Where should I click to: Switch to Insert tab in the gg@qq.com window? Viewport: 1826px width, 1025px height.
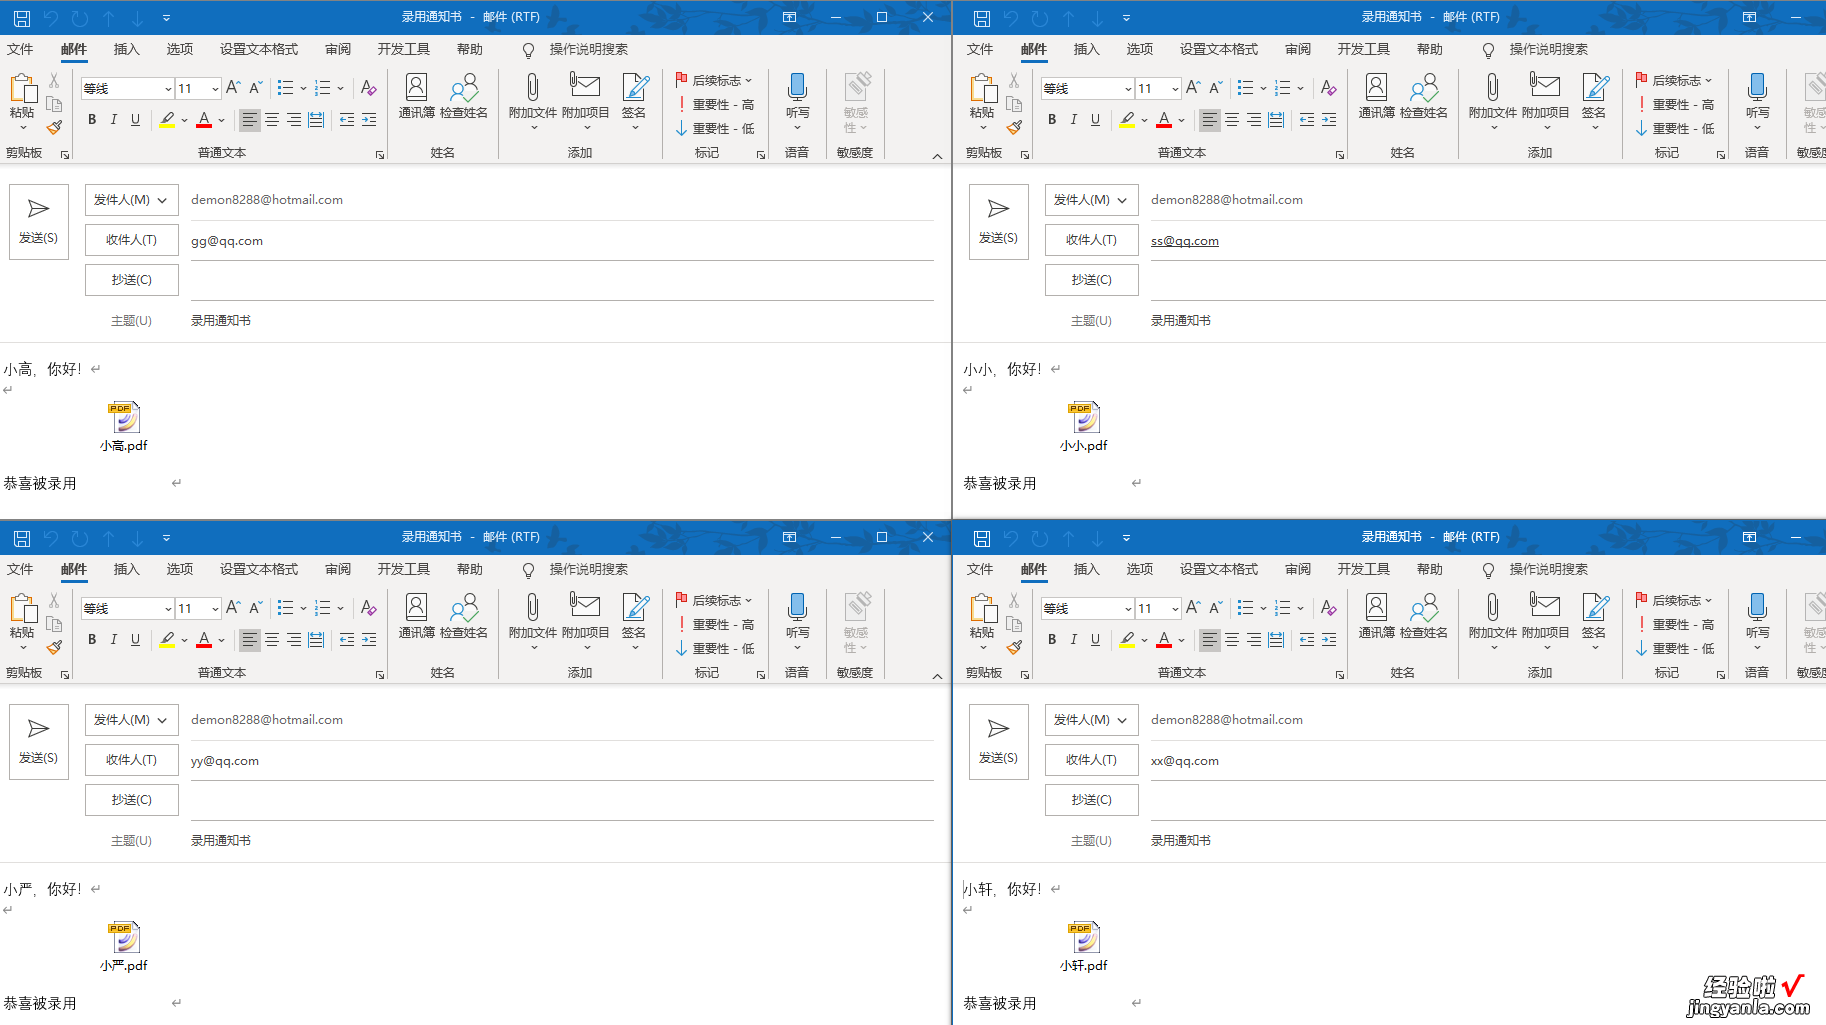click(x=127, y=49)
